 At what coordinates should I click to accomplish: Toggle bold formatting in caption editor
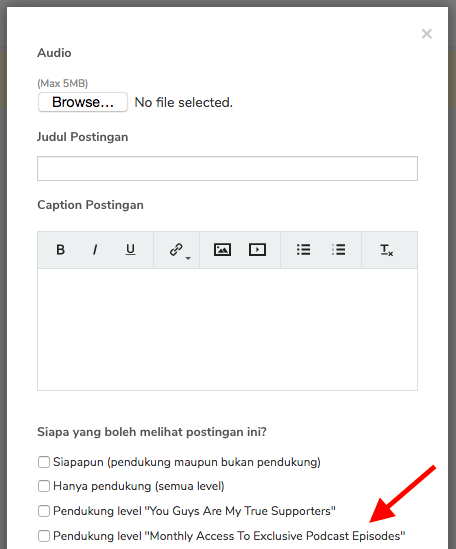pyautogui.click(x=60, y=250)
